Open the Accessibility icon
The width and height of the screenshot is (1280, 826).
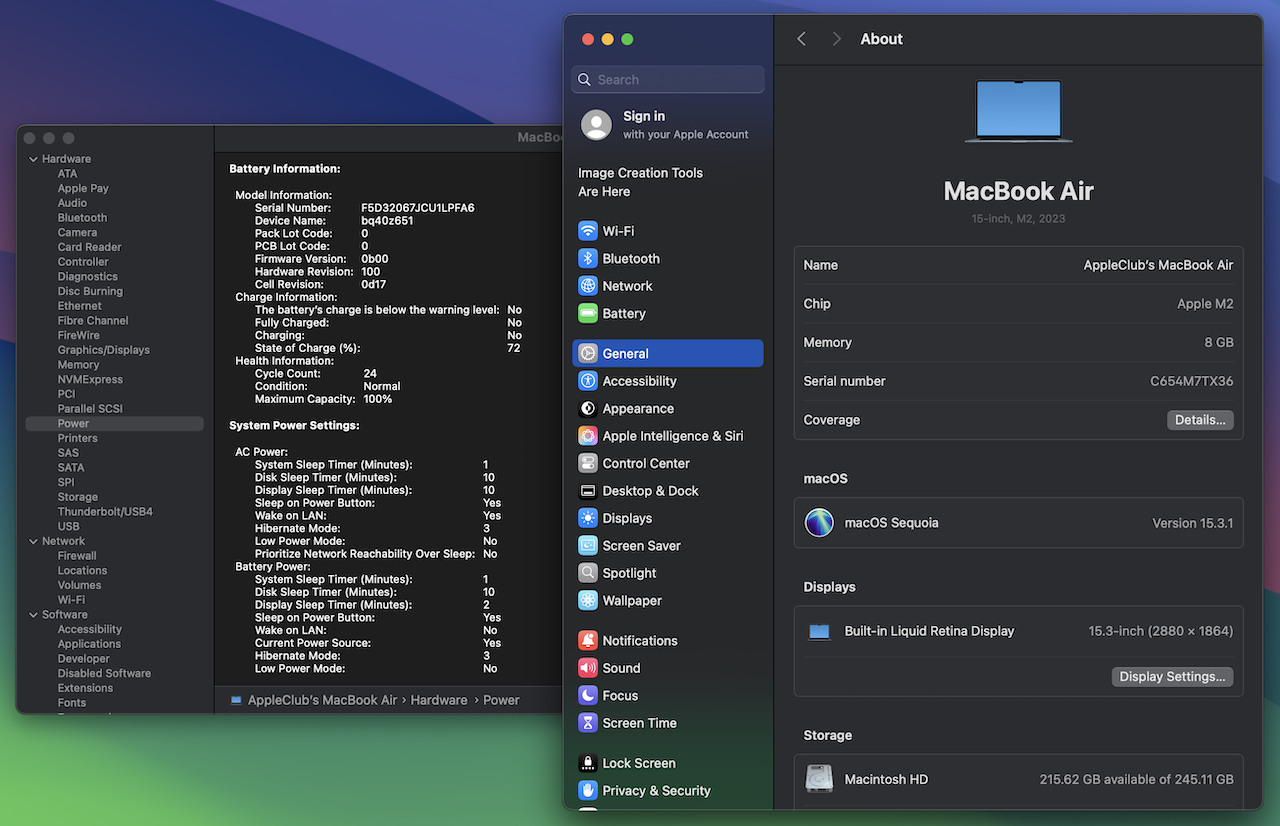(588, 381)
